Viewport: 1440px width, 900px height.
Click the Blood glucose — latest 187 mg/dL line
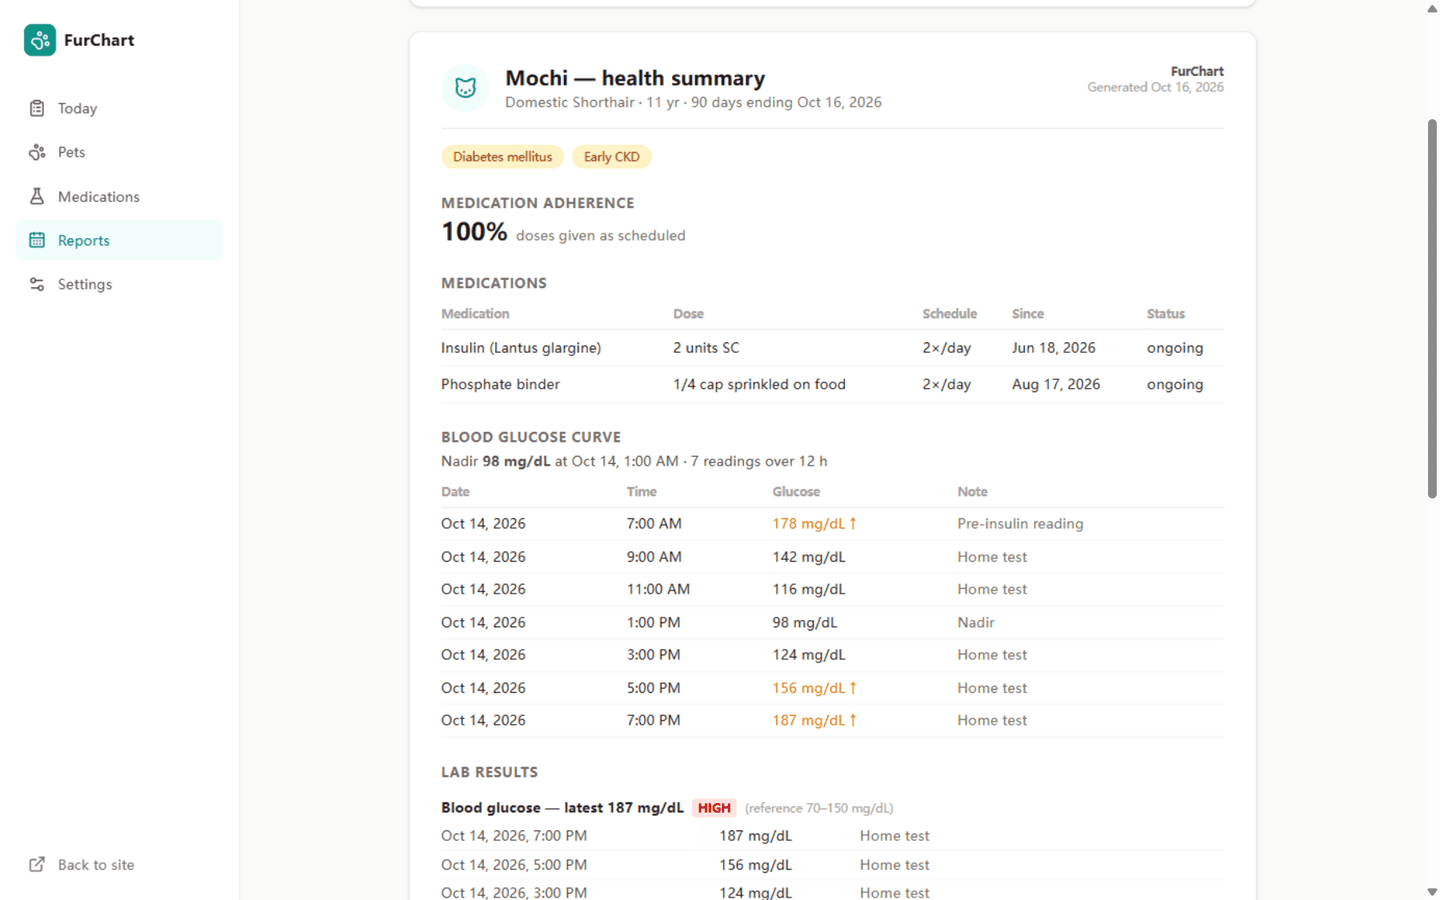[562, 808]
